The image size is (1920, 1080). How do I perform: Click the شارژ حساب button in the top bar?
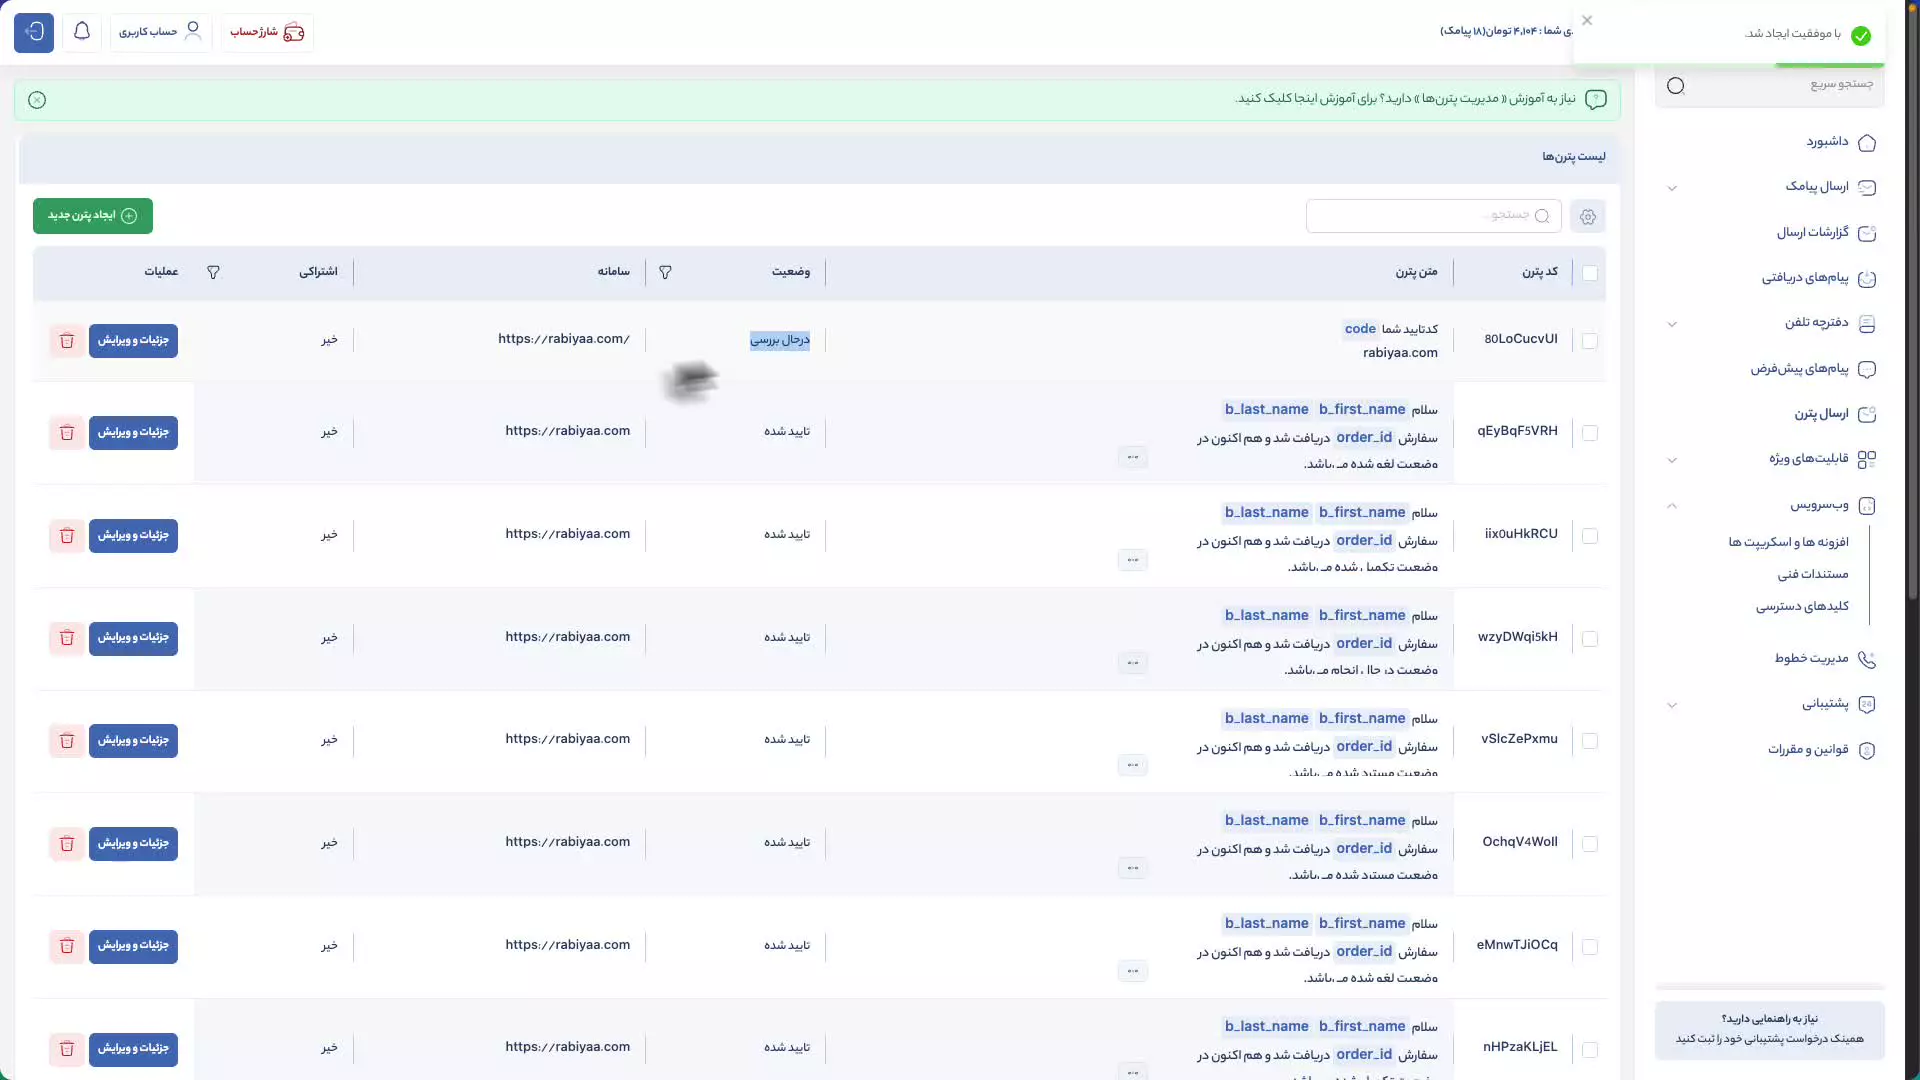coord(266,32)
